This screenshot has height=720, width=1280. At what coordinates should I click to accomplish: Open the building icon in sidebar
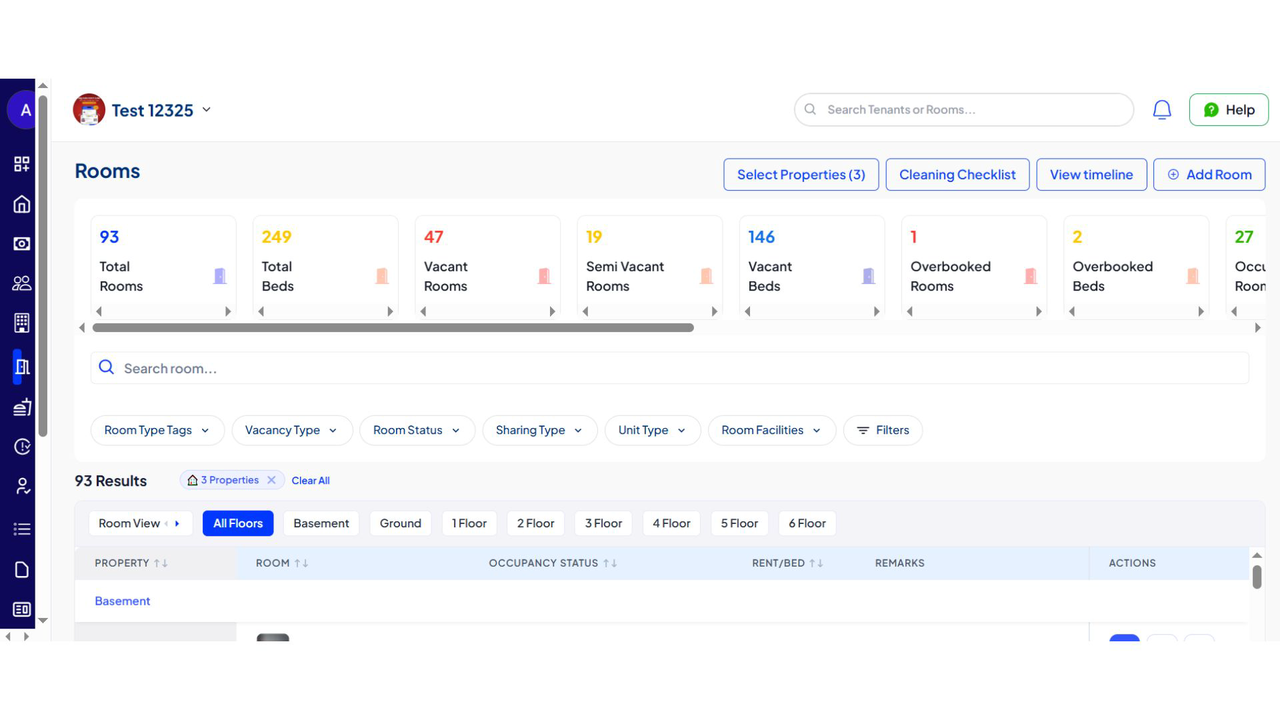click(x=21, y=323)
